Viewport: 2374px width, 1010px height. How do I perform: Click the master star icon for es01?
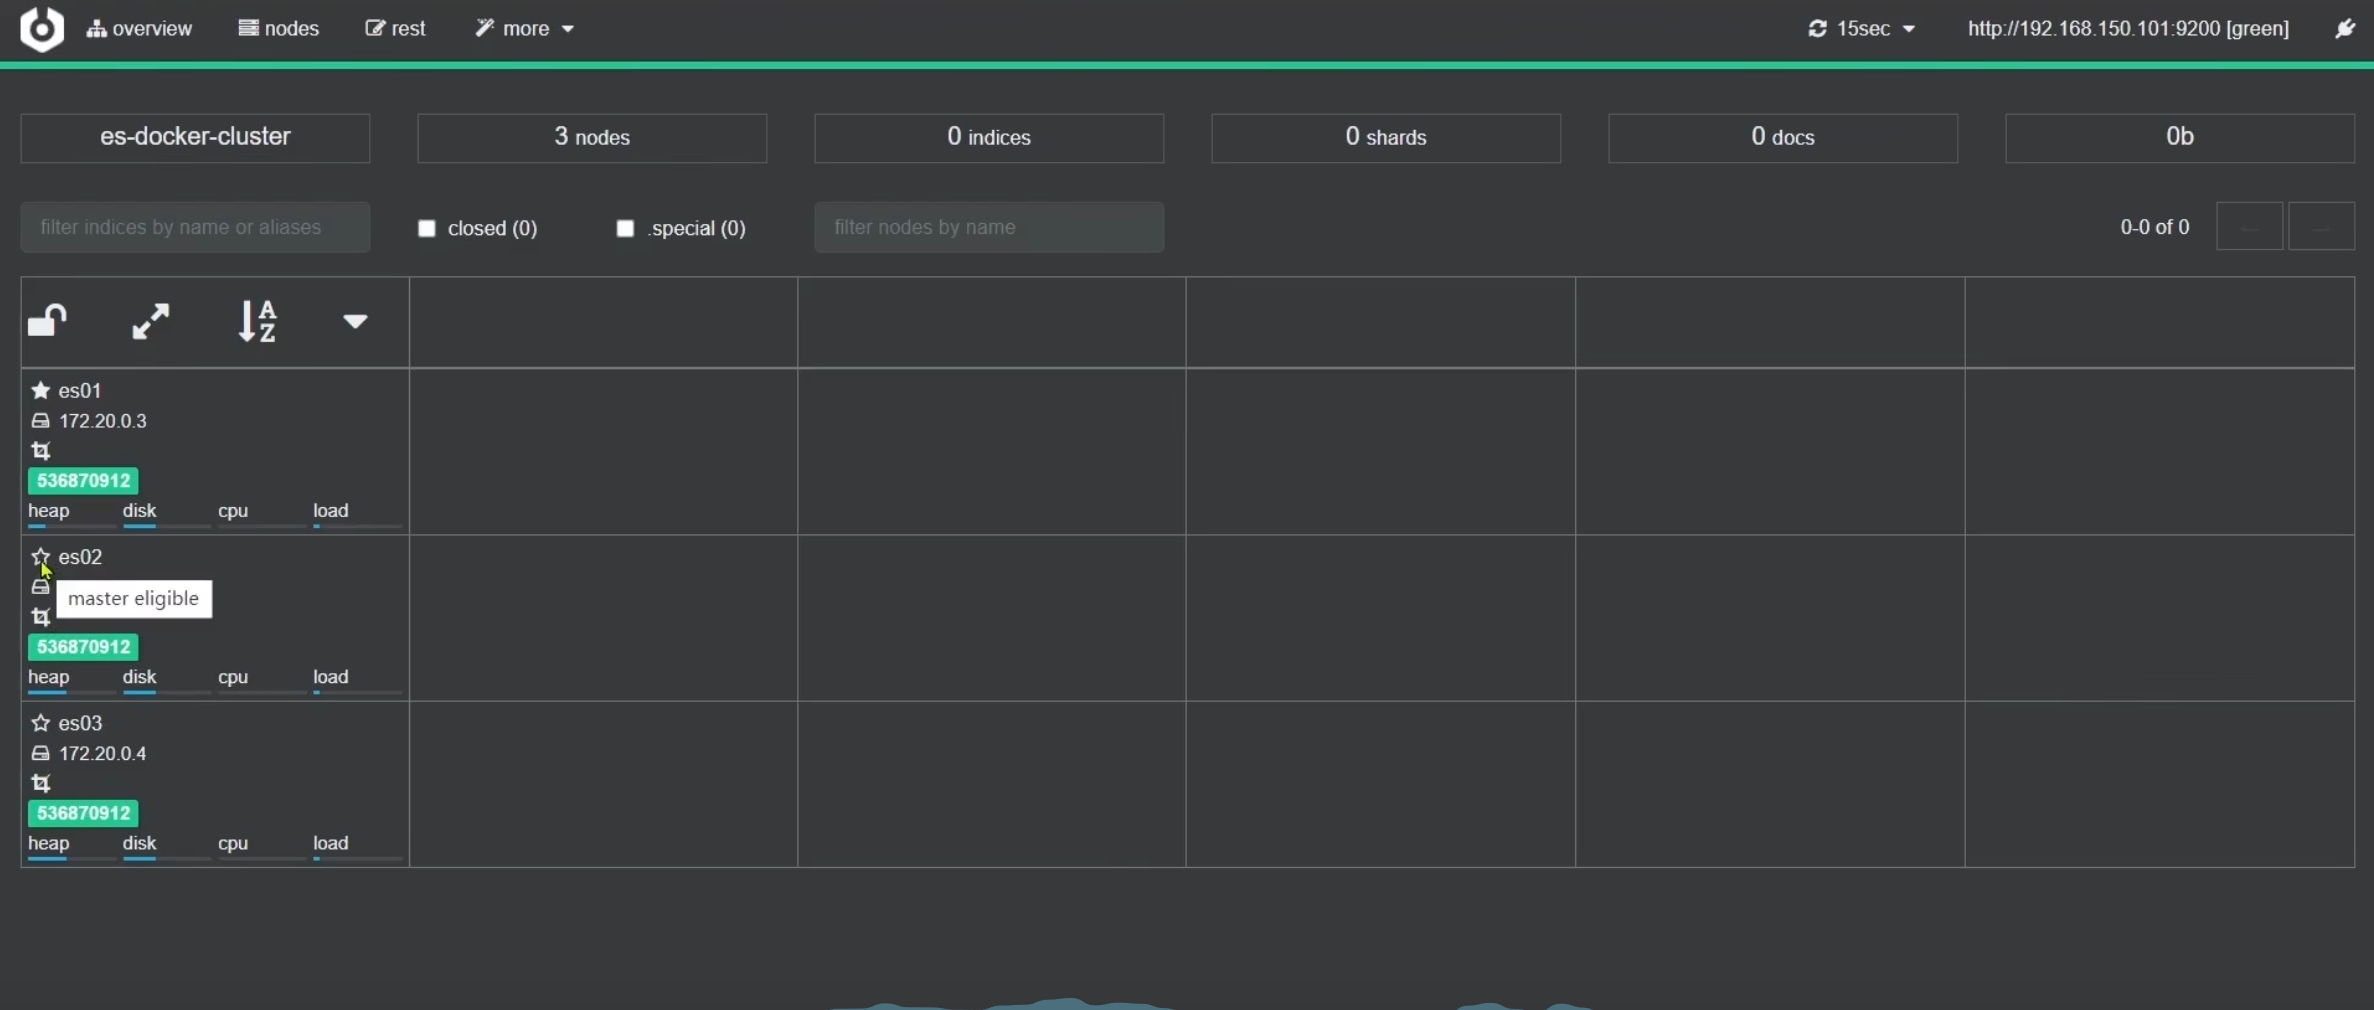[x=40, y=390]
